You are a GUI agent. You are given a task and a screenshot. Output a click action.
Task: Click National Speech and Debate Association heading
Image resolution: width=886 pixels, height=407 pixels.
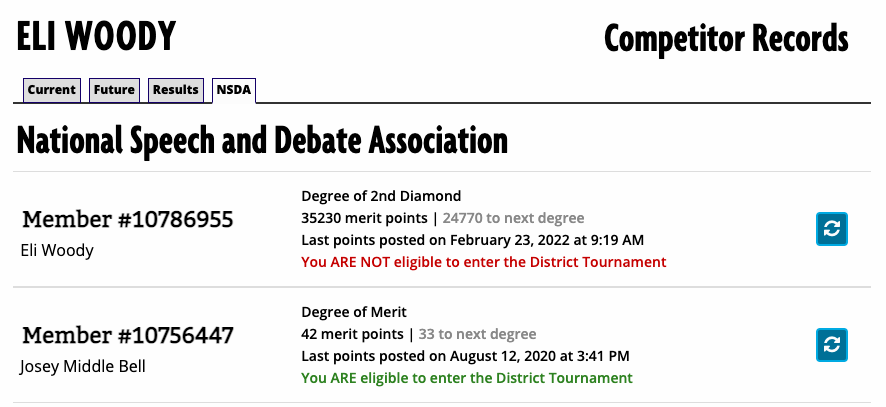pos(262,140)
